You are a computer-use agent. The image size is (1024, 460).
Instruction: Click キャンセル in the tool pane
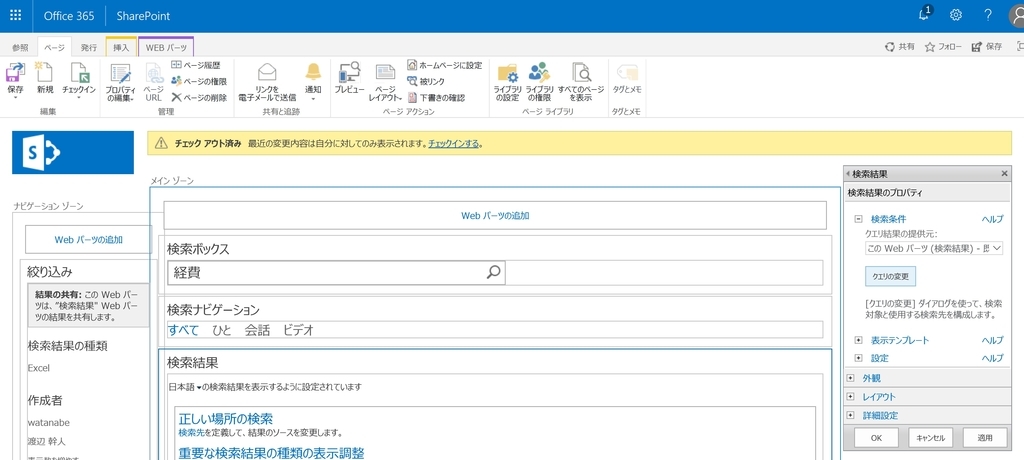tap(931, 438)
